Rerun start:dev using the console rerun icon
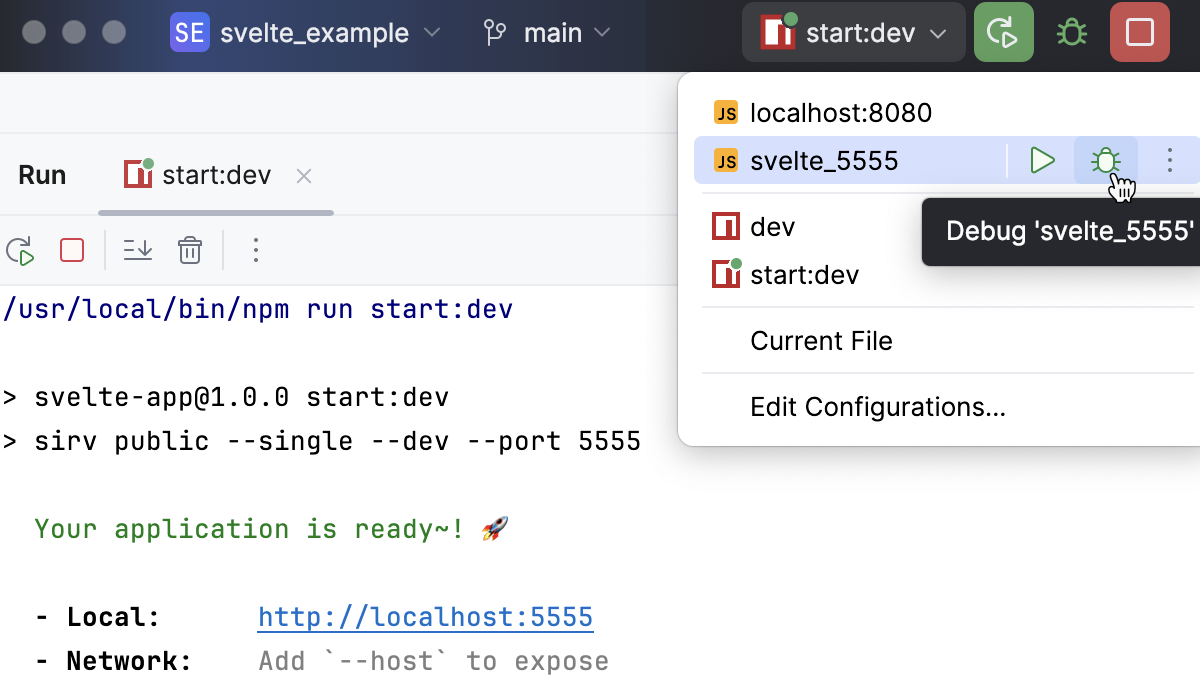The height and width of the screenshot is (700, 1200). [20, 250]
